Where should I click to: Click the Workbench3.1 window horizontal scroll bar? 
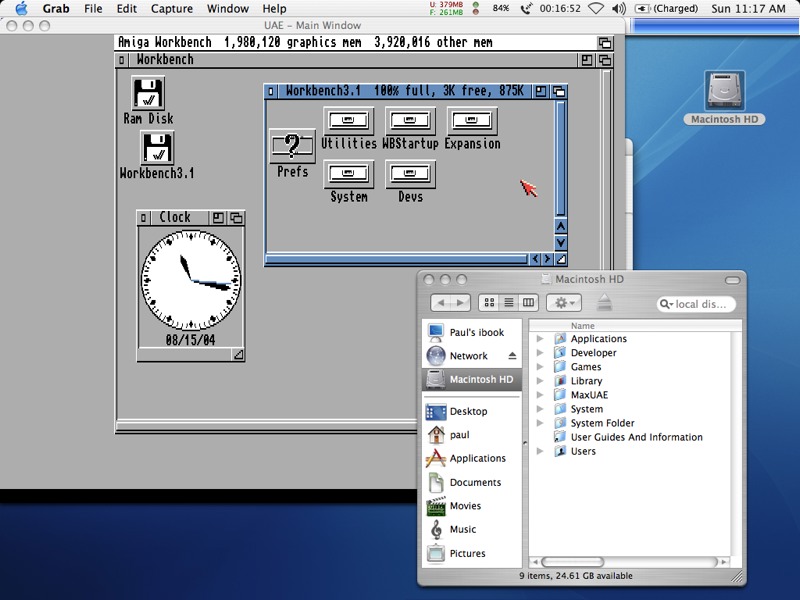click(396, 259)
